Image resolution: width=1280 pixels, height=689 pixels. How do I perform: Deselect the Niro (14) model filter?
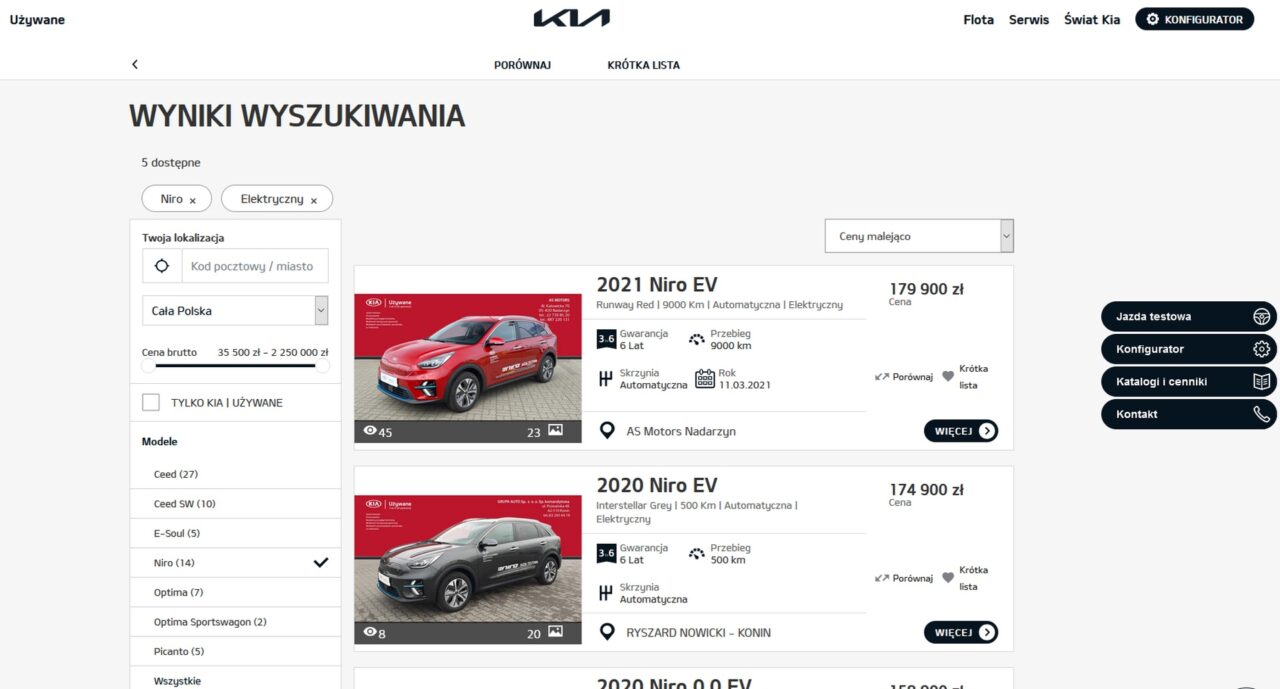coord(235,563)
